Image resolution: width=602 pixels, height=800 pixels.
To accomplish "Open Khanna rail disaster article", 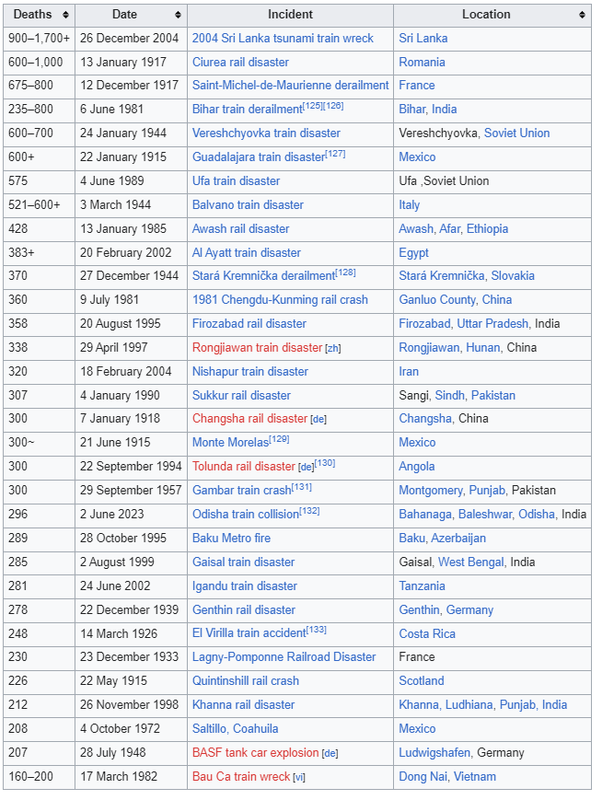I will pos(243,706).
